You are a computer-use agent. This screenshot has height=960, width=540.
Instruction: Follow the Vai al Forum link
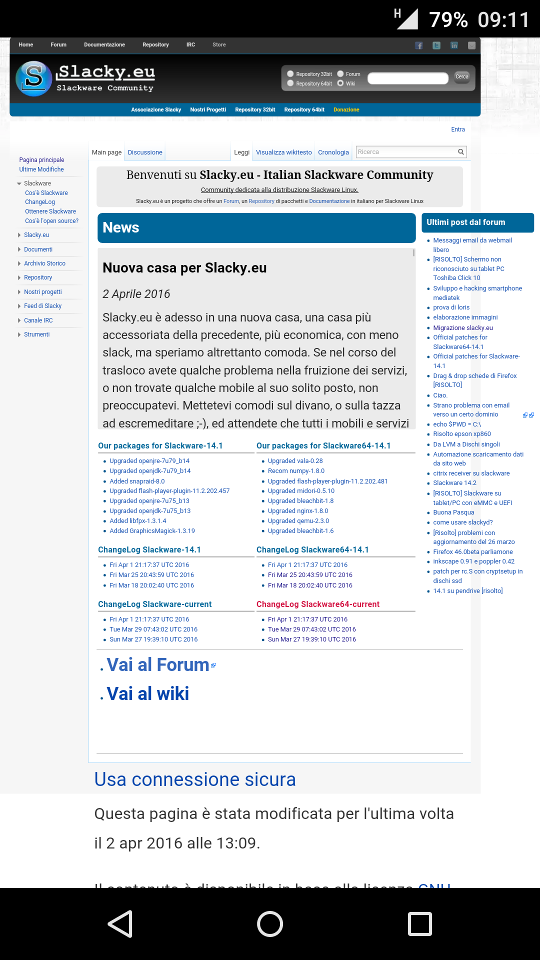(x=157, y=665)
